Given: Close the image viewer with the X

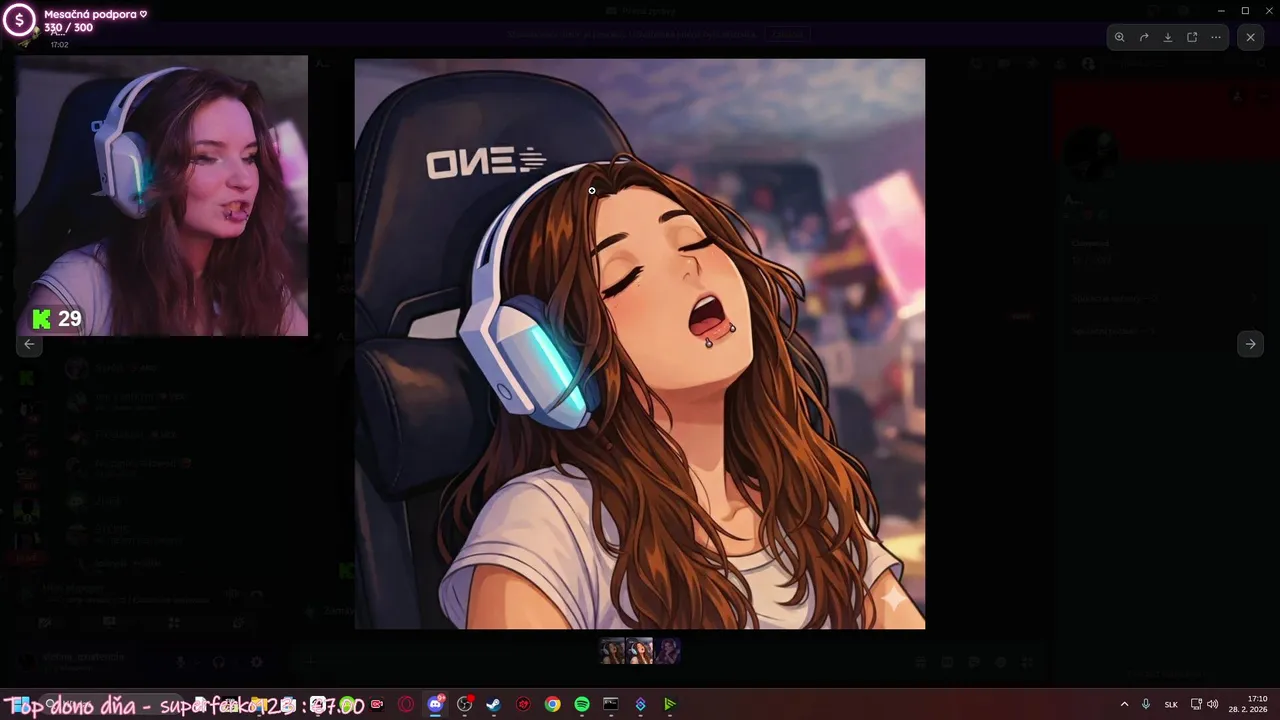Looking at the screenshot, I should (1250, 37).
